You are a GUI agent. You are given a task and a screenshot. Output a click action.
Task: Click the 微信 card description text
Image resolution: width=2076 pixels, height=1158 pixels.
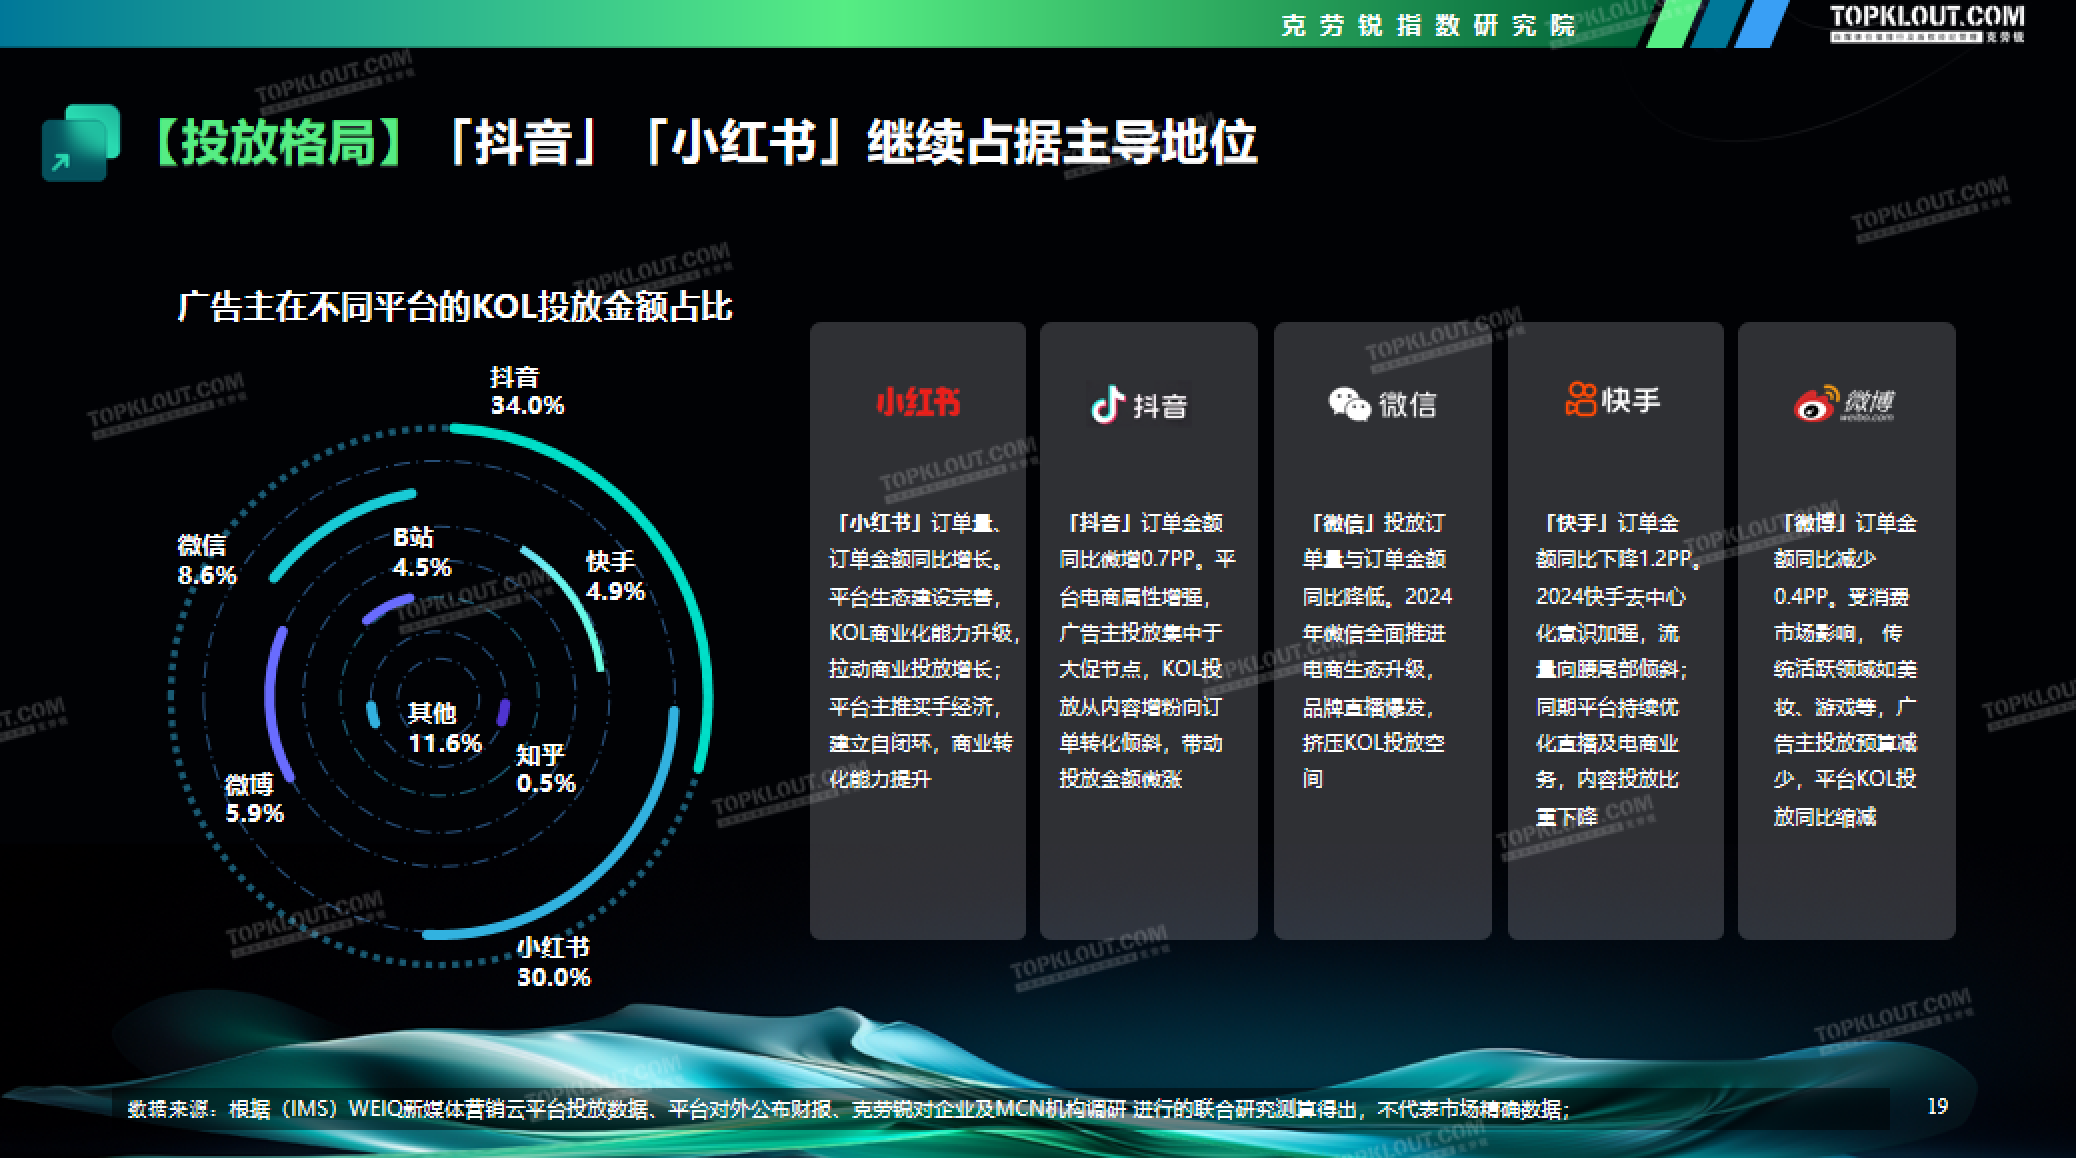[1376, 651]
